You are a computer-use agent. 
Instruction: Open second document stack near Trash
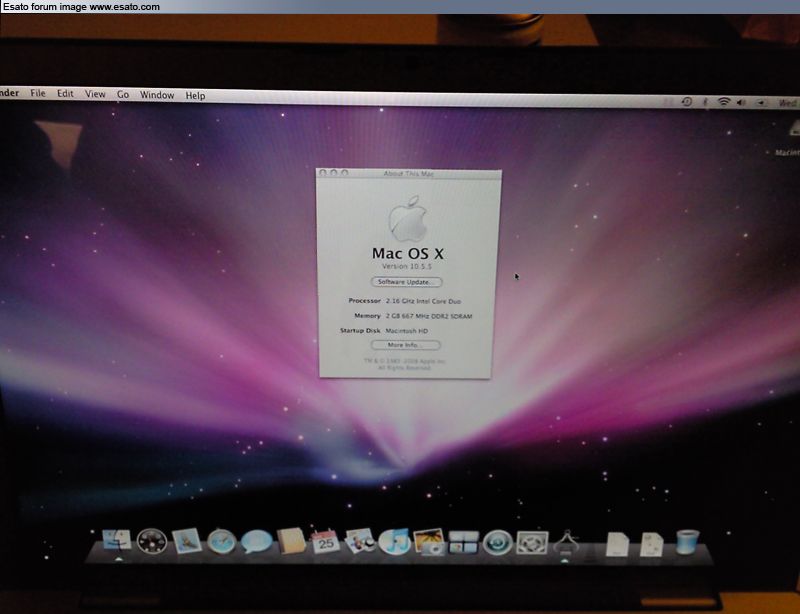(652, 544)
